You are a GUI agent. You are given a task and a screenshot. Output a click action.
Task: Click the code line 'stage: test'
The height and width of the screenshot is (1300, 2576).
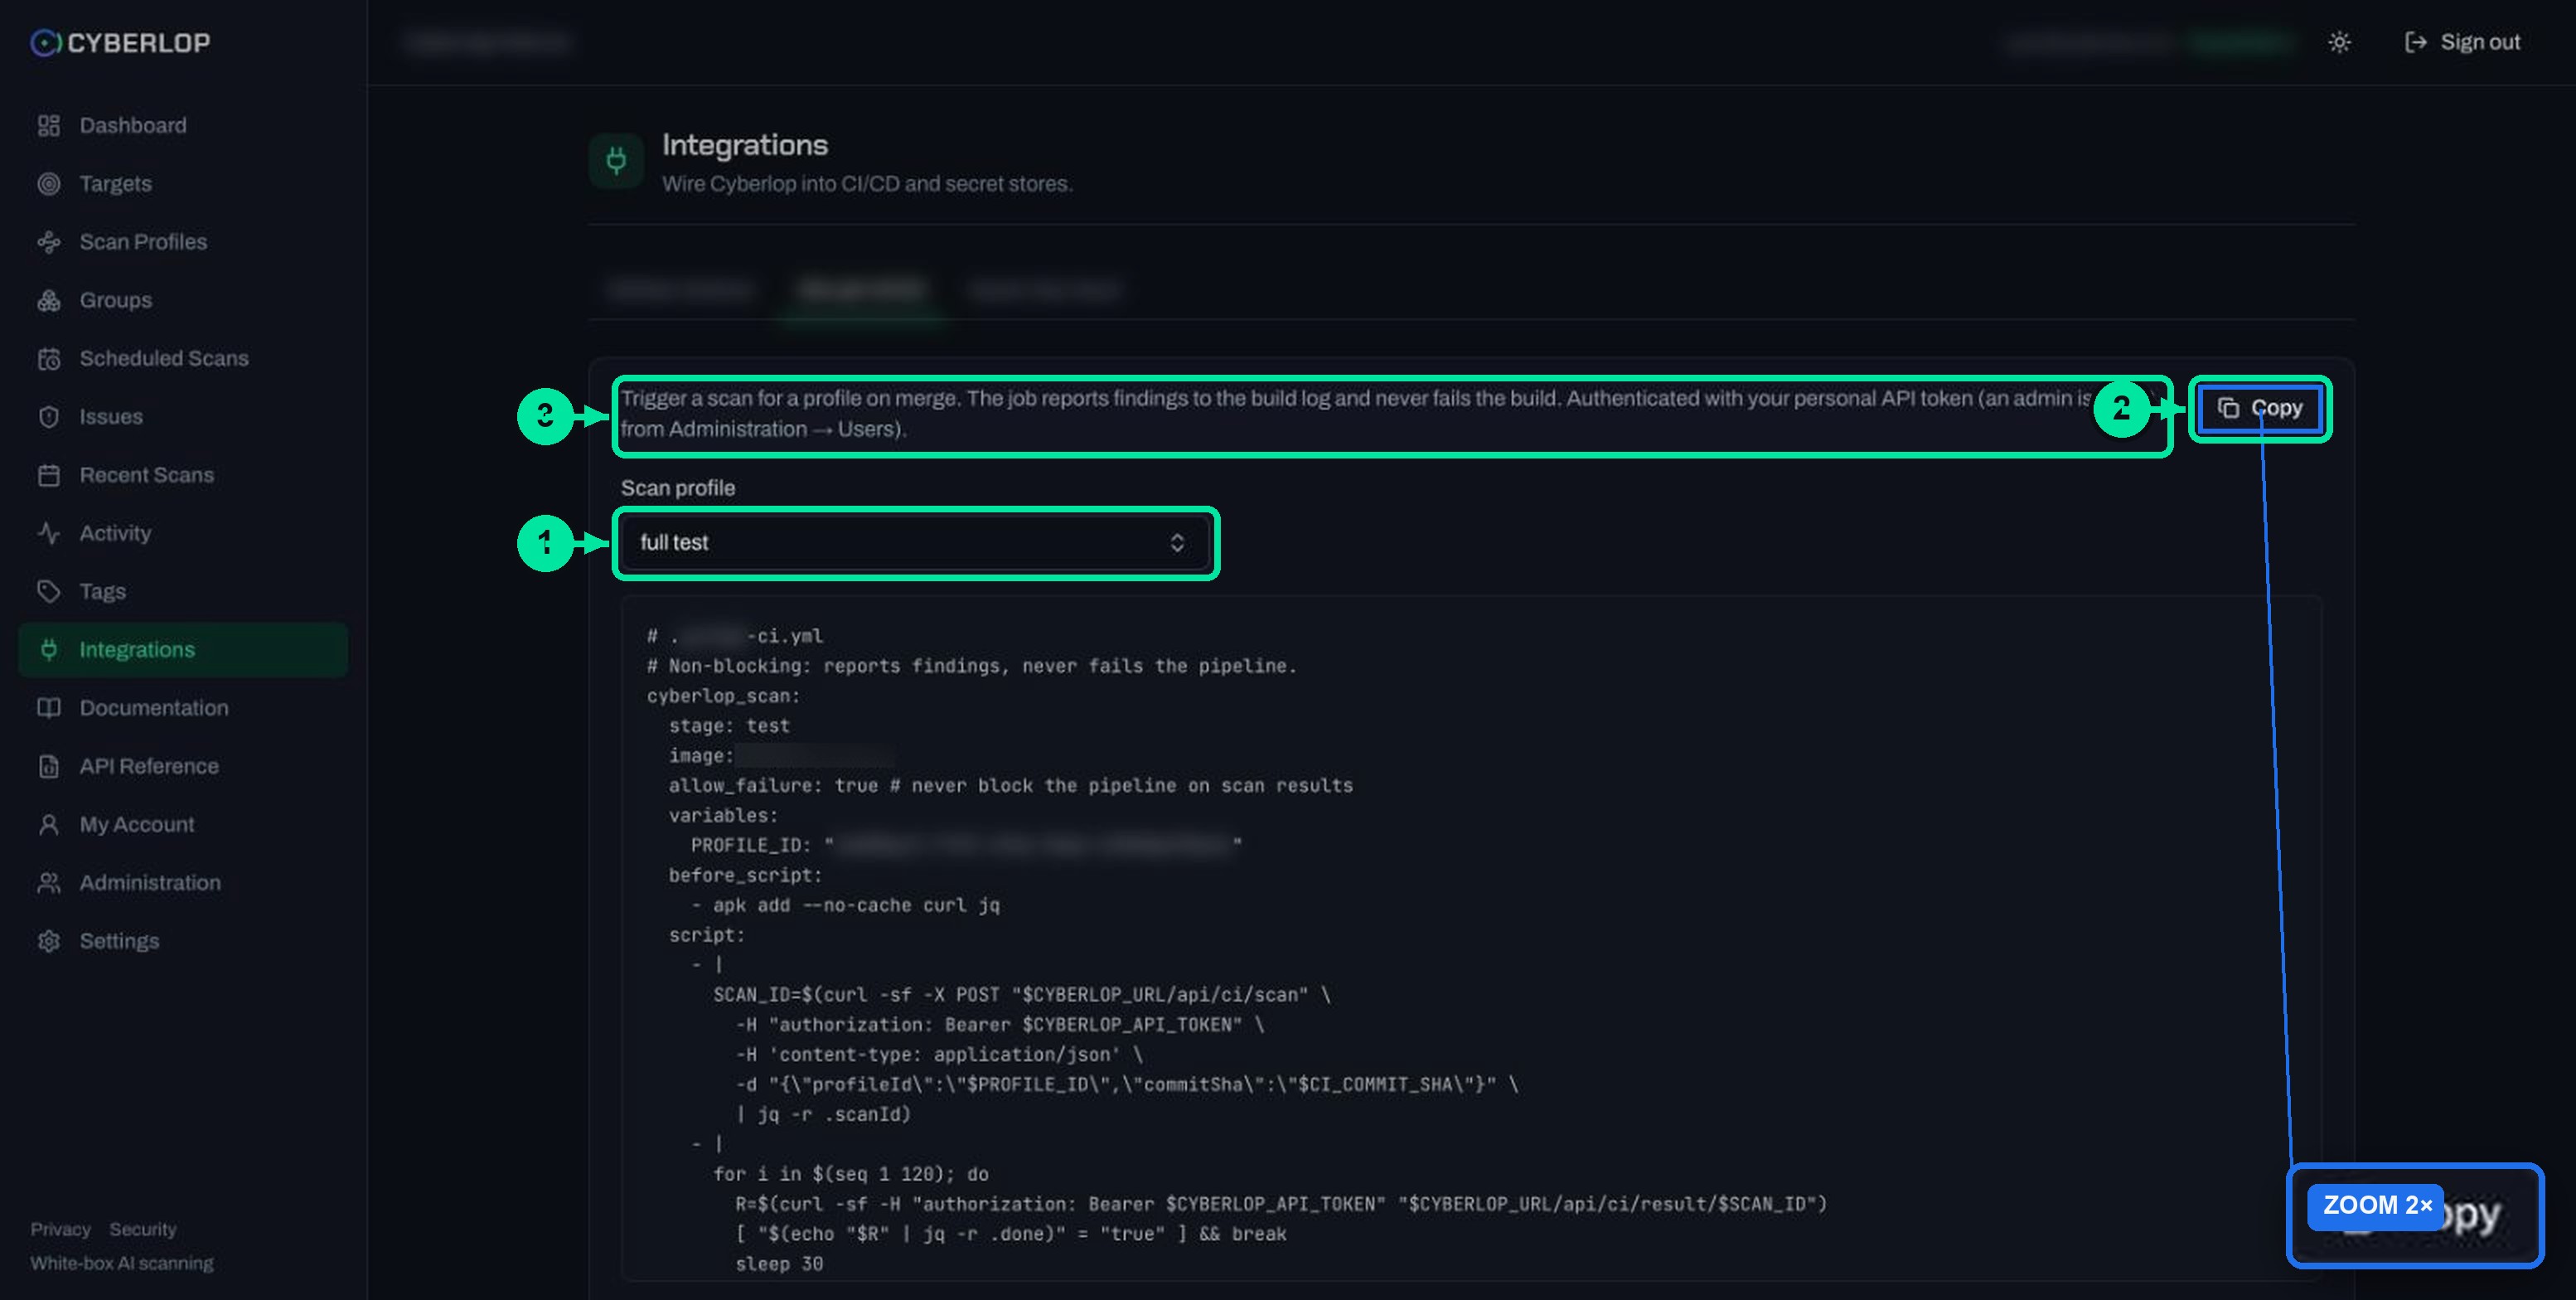(x=729, y=726)
